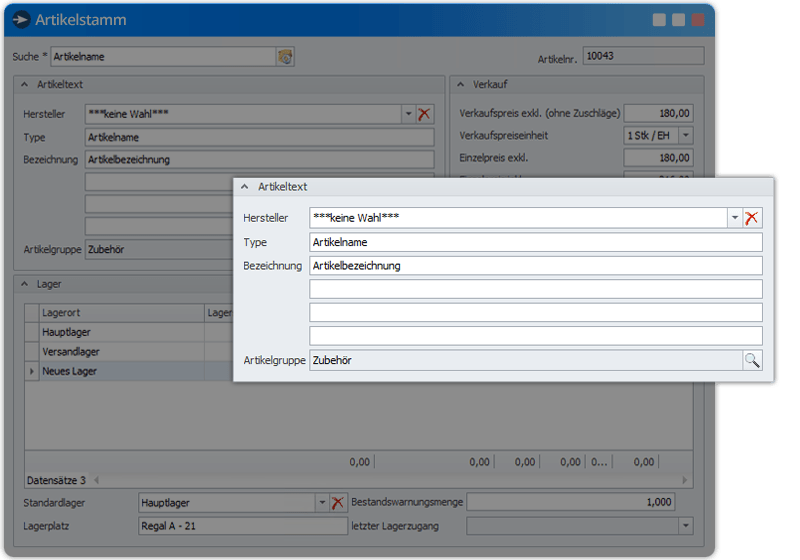Collapse the Lager section chevron
This screenshot has width=800, height=560.
pyautogui.click(x=24, y=284)
